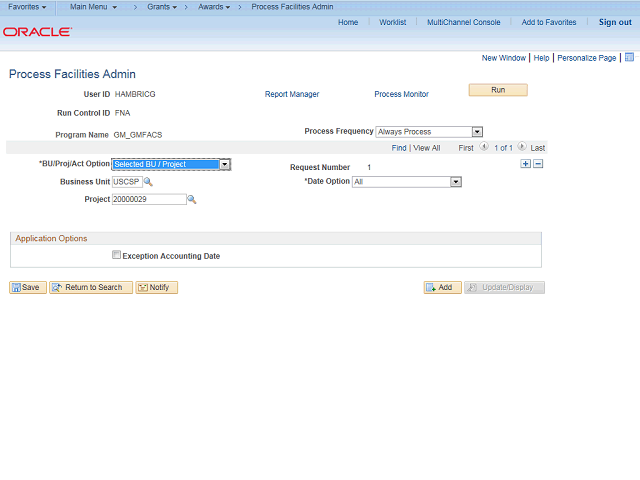Open Process Monitor link
The image size is (640, 480).
coord(402,94)
